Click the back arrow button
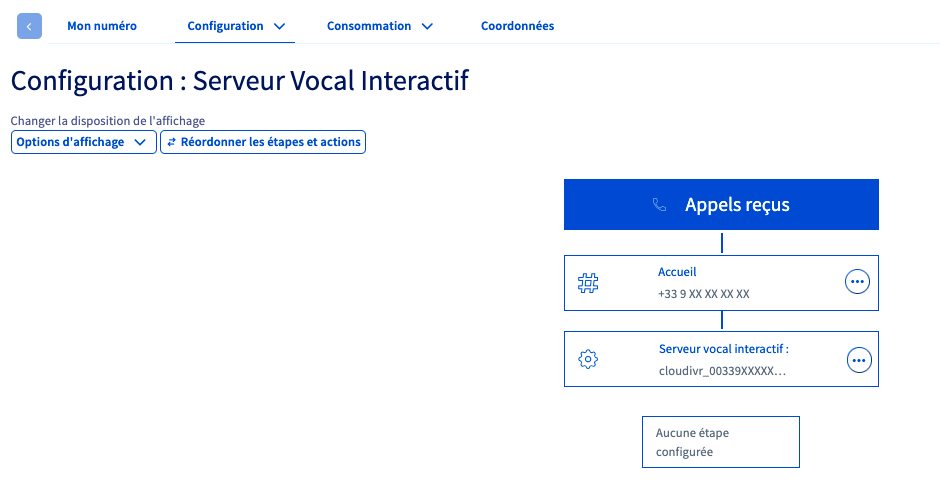 tap(30, 26)
